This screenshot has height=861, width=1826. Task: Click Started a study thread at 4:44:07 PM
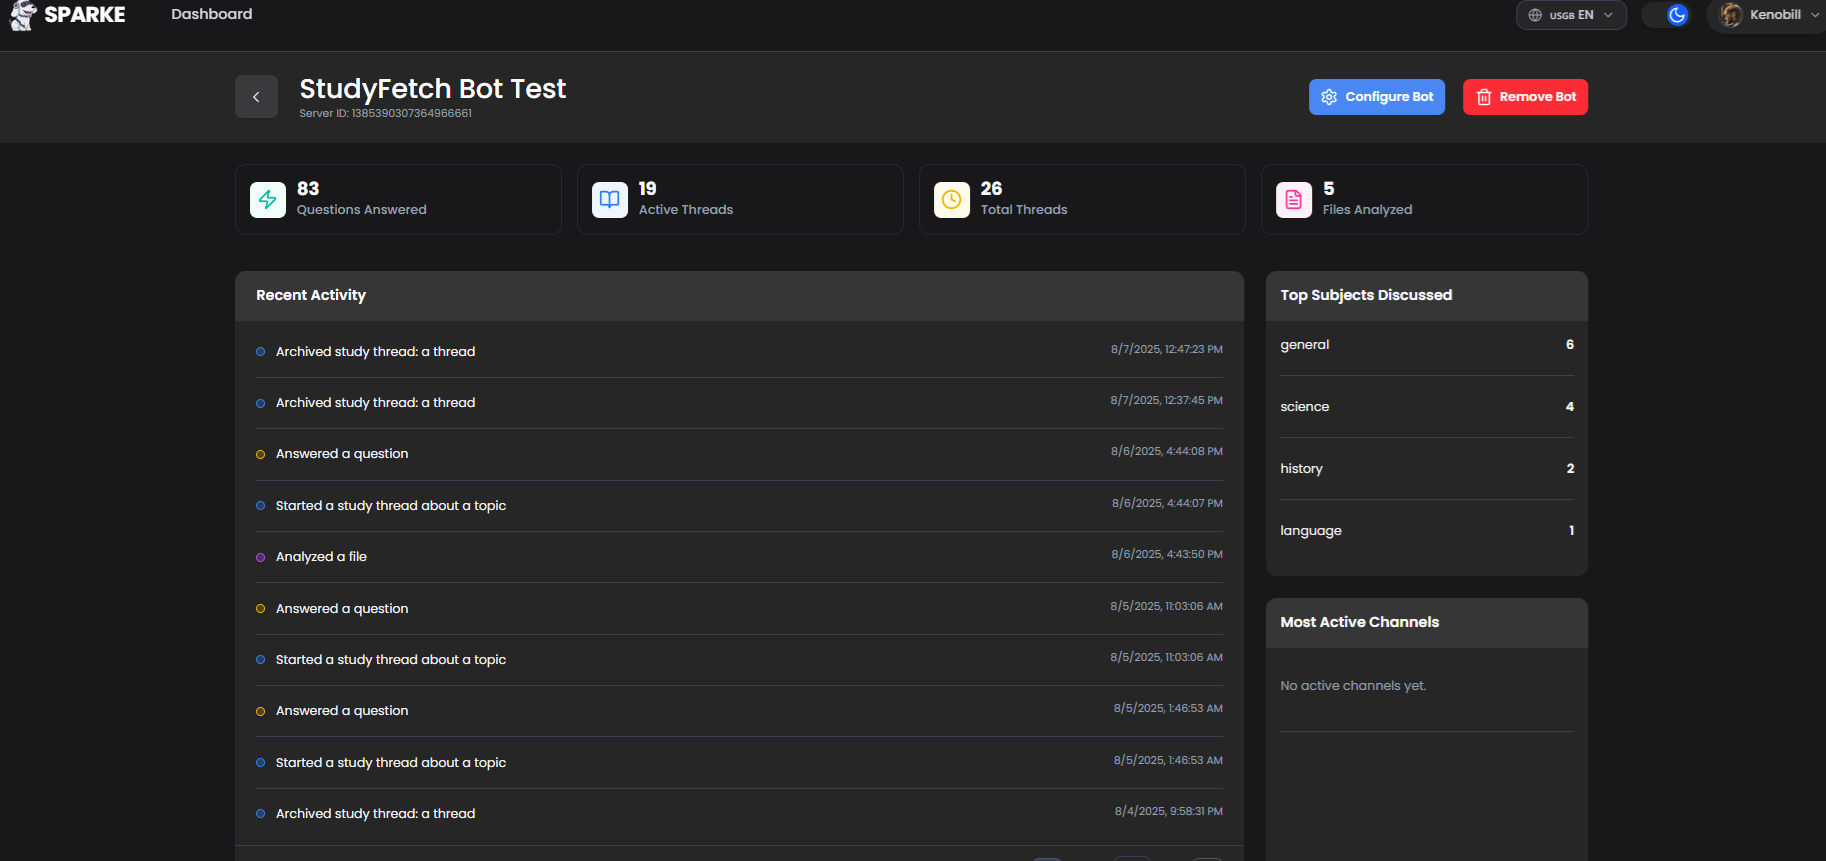tap(739, 506)
